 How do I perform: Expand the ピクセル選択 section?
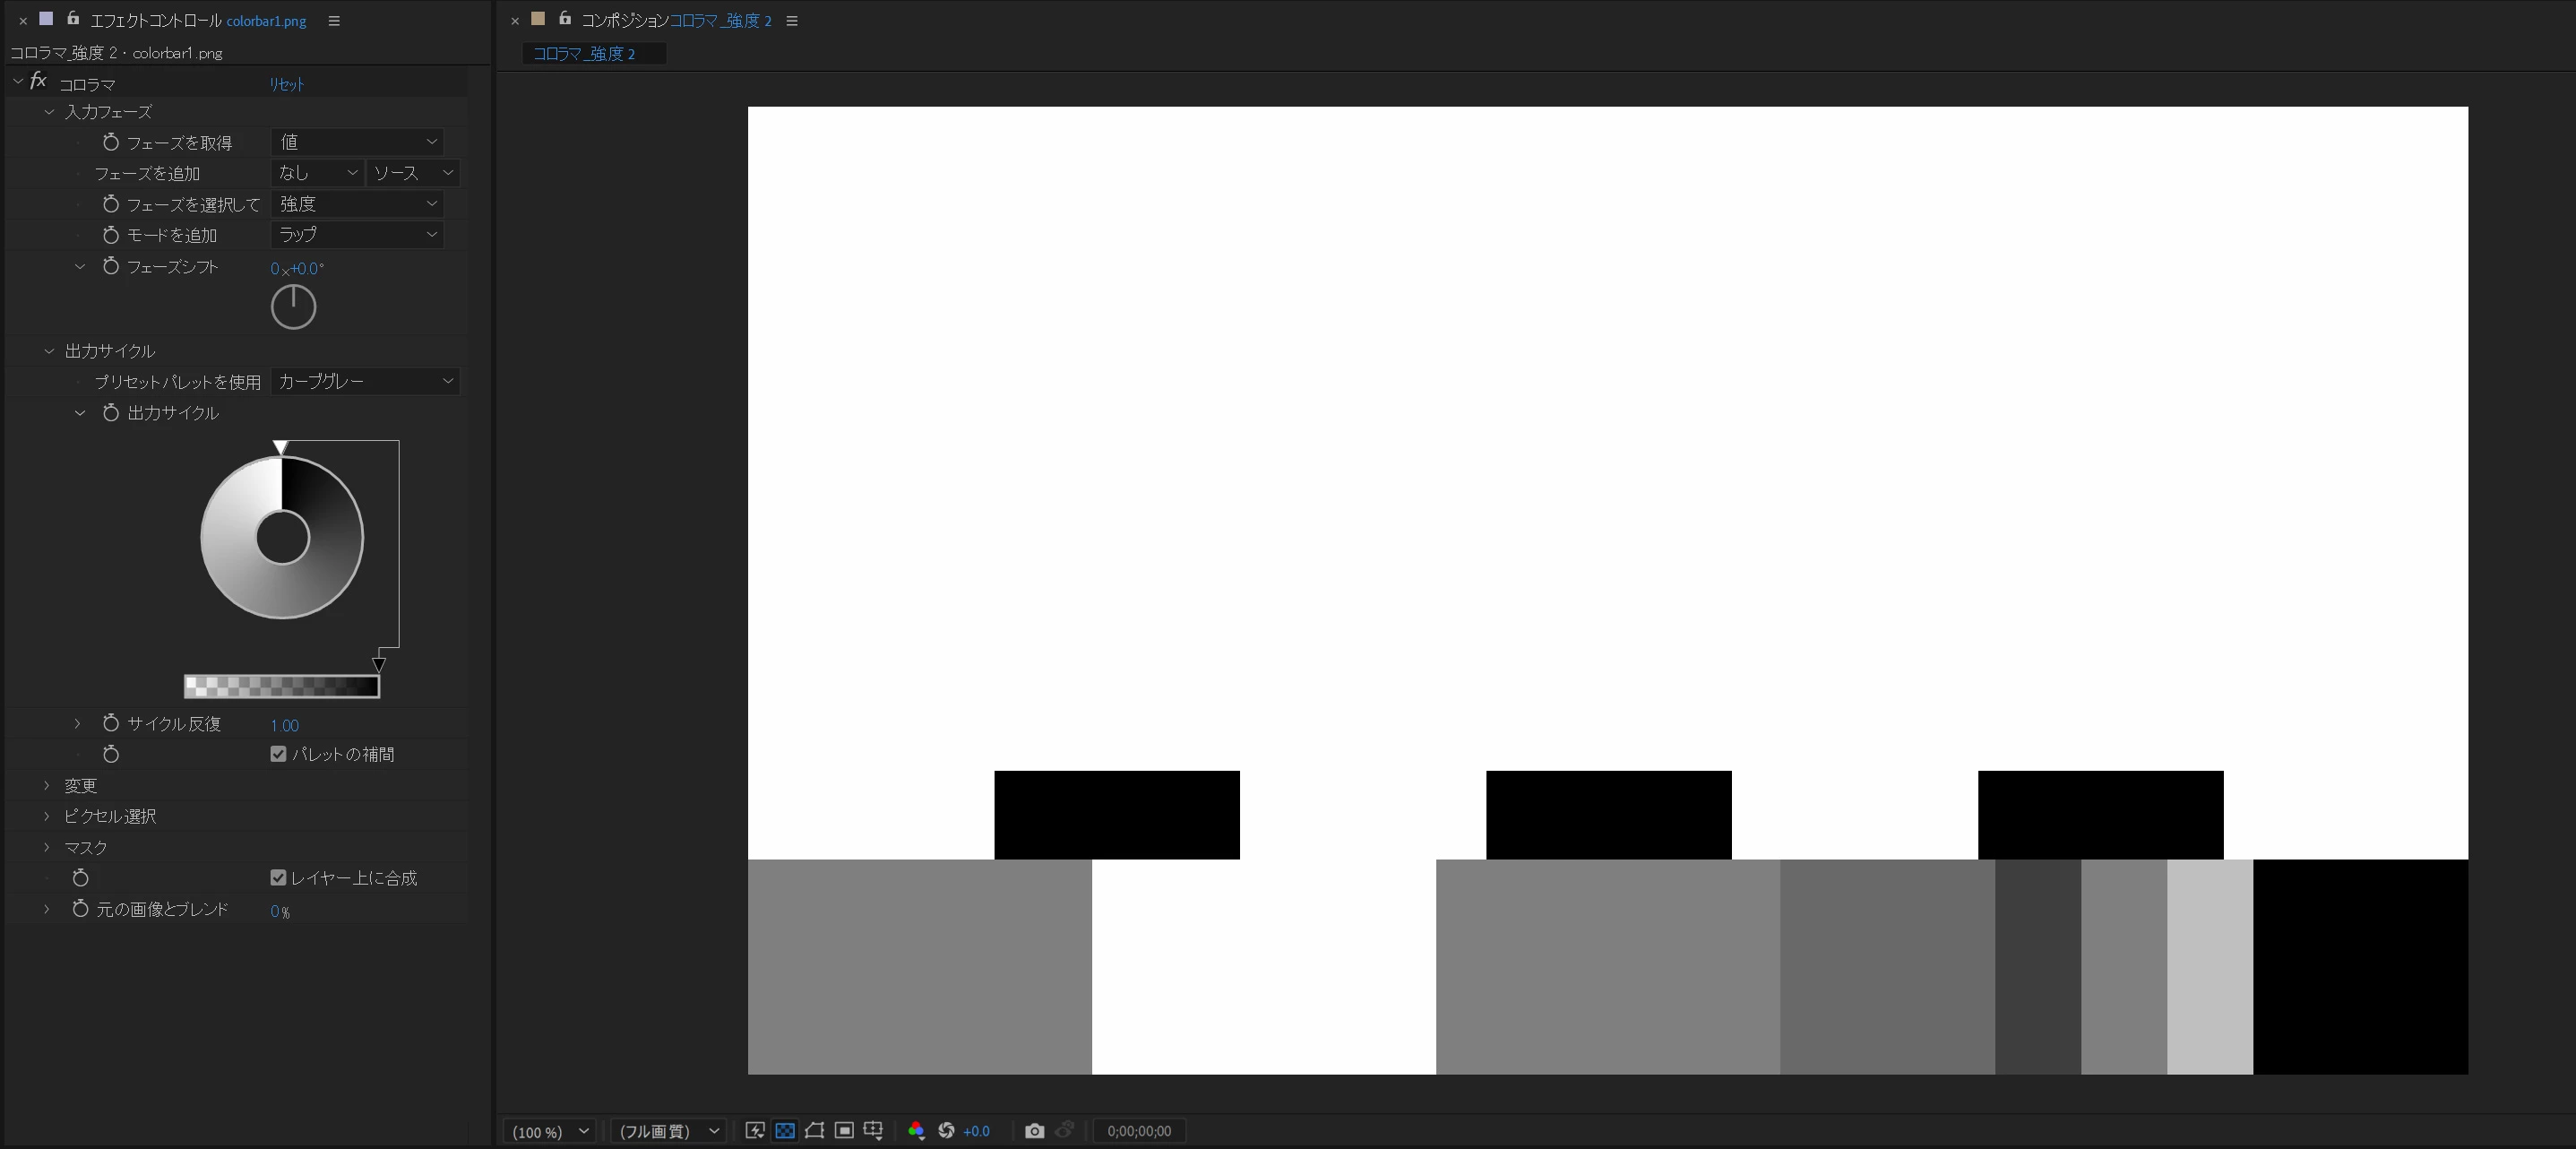pyautogui.click(x=47, y=816)
